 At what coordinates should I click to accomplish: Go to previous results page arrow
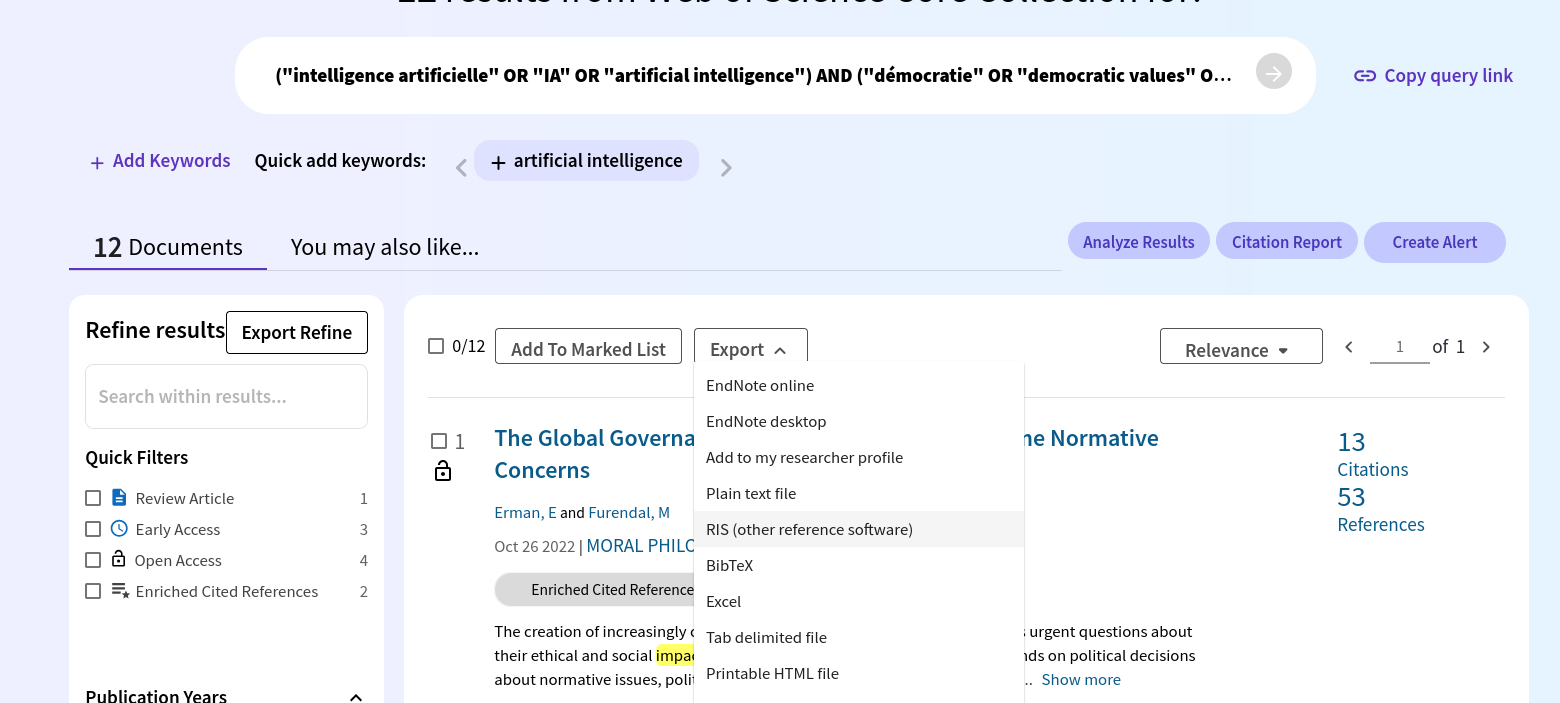(x=1349, y=347)
